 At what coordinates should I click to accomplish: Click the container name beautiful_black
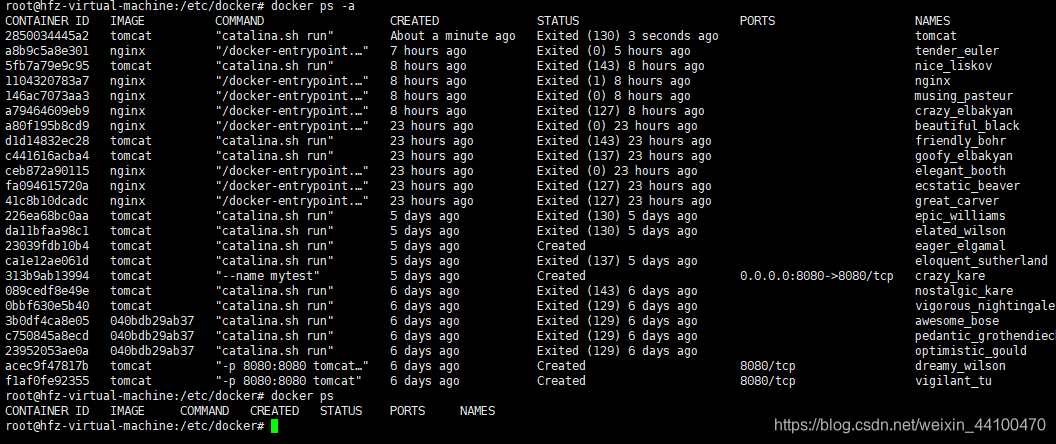(x=968, y=126)
